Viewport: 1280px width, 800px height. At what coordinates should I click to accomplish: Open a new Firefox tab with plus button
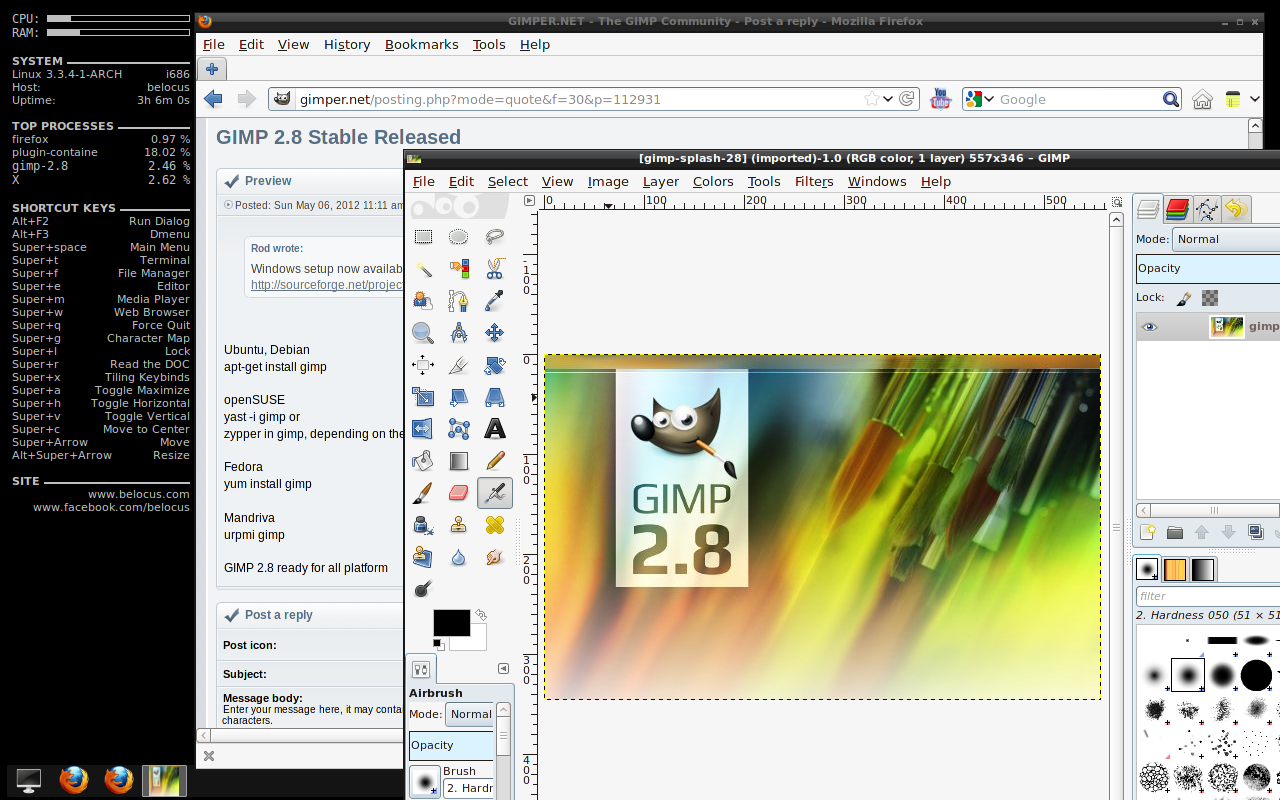[x=211, y=69]
